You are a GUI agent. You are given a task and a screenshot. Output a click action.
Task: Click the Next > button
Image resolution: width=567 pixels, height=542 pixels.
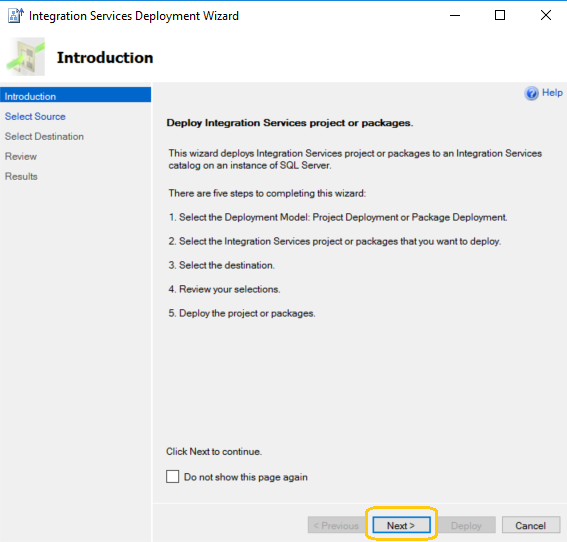coord(401,525)
